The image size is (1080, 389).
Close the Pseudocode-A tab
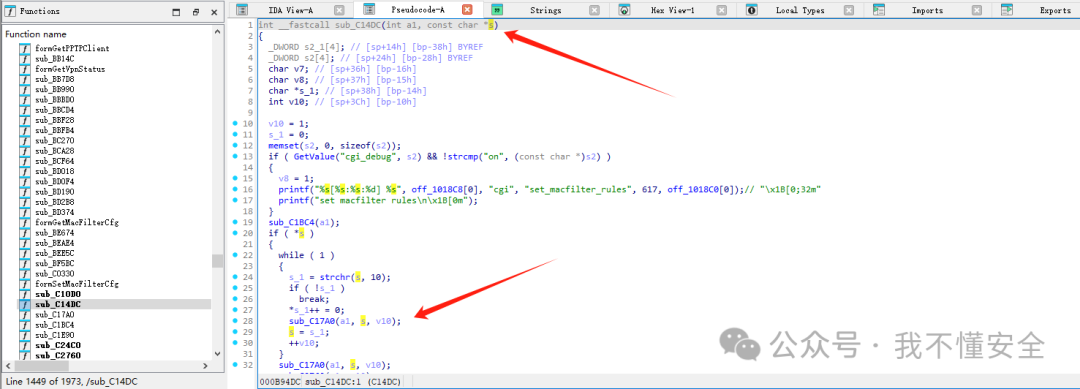pos(467,10)
